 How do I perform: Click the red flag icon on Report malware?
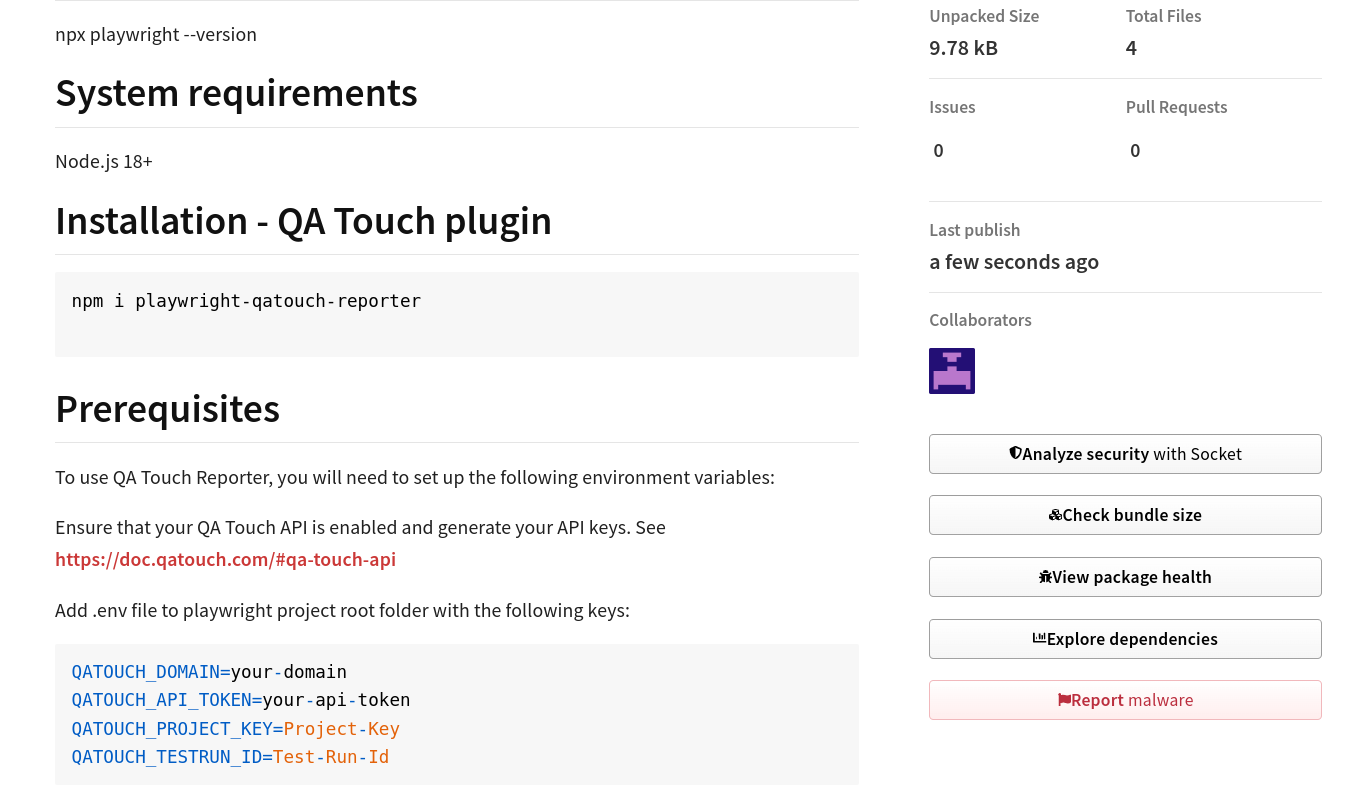click(1064, 700)
